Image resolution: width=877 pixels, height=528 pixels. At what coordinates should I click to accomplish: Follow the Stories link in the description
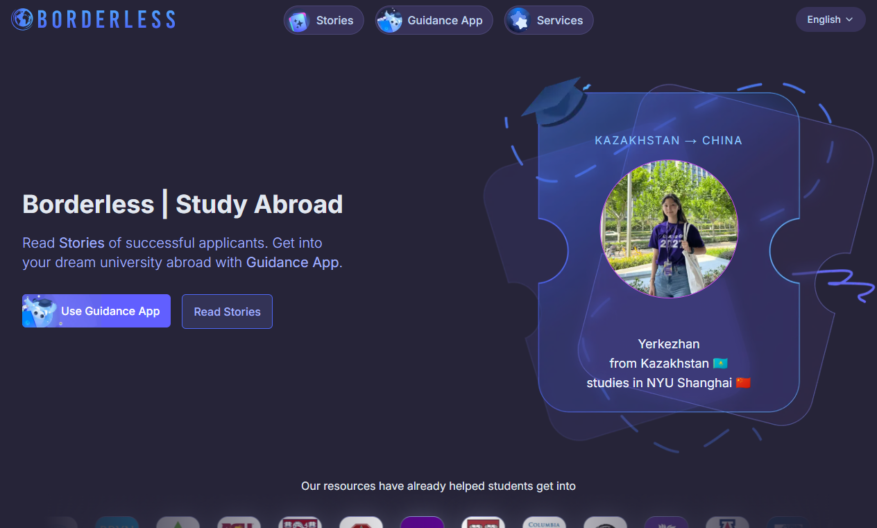pyautogui.click(x=82, y=243)
